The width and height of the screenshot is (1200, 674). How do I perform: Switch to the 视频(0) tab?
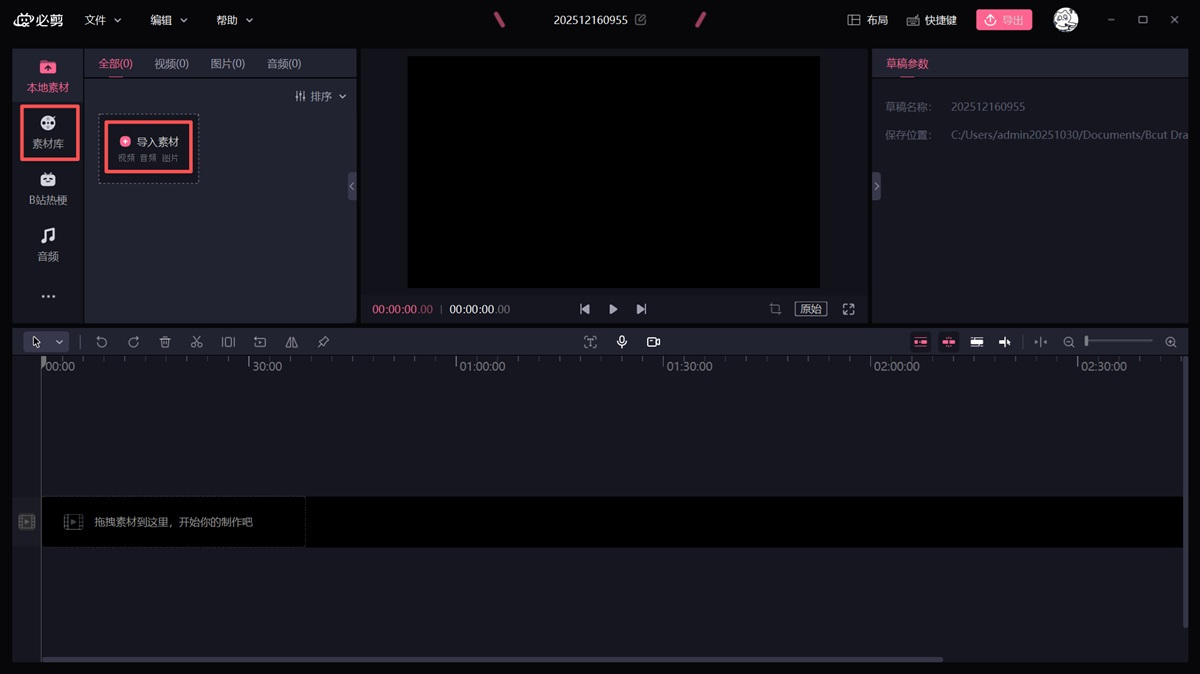[171, 64]
